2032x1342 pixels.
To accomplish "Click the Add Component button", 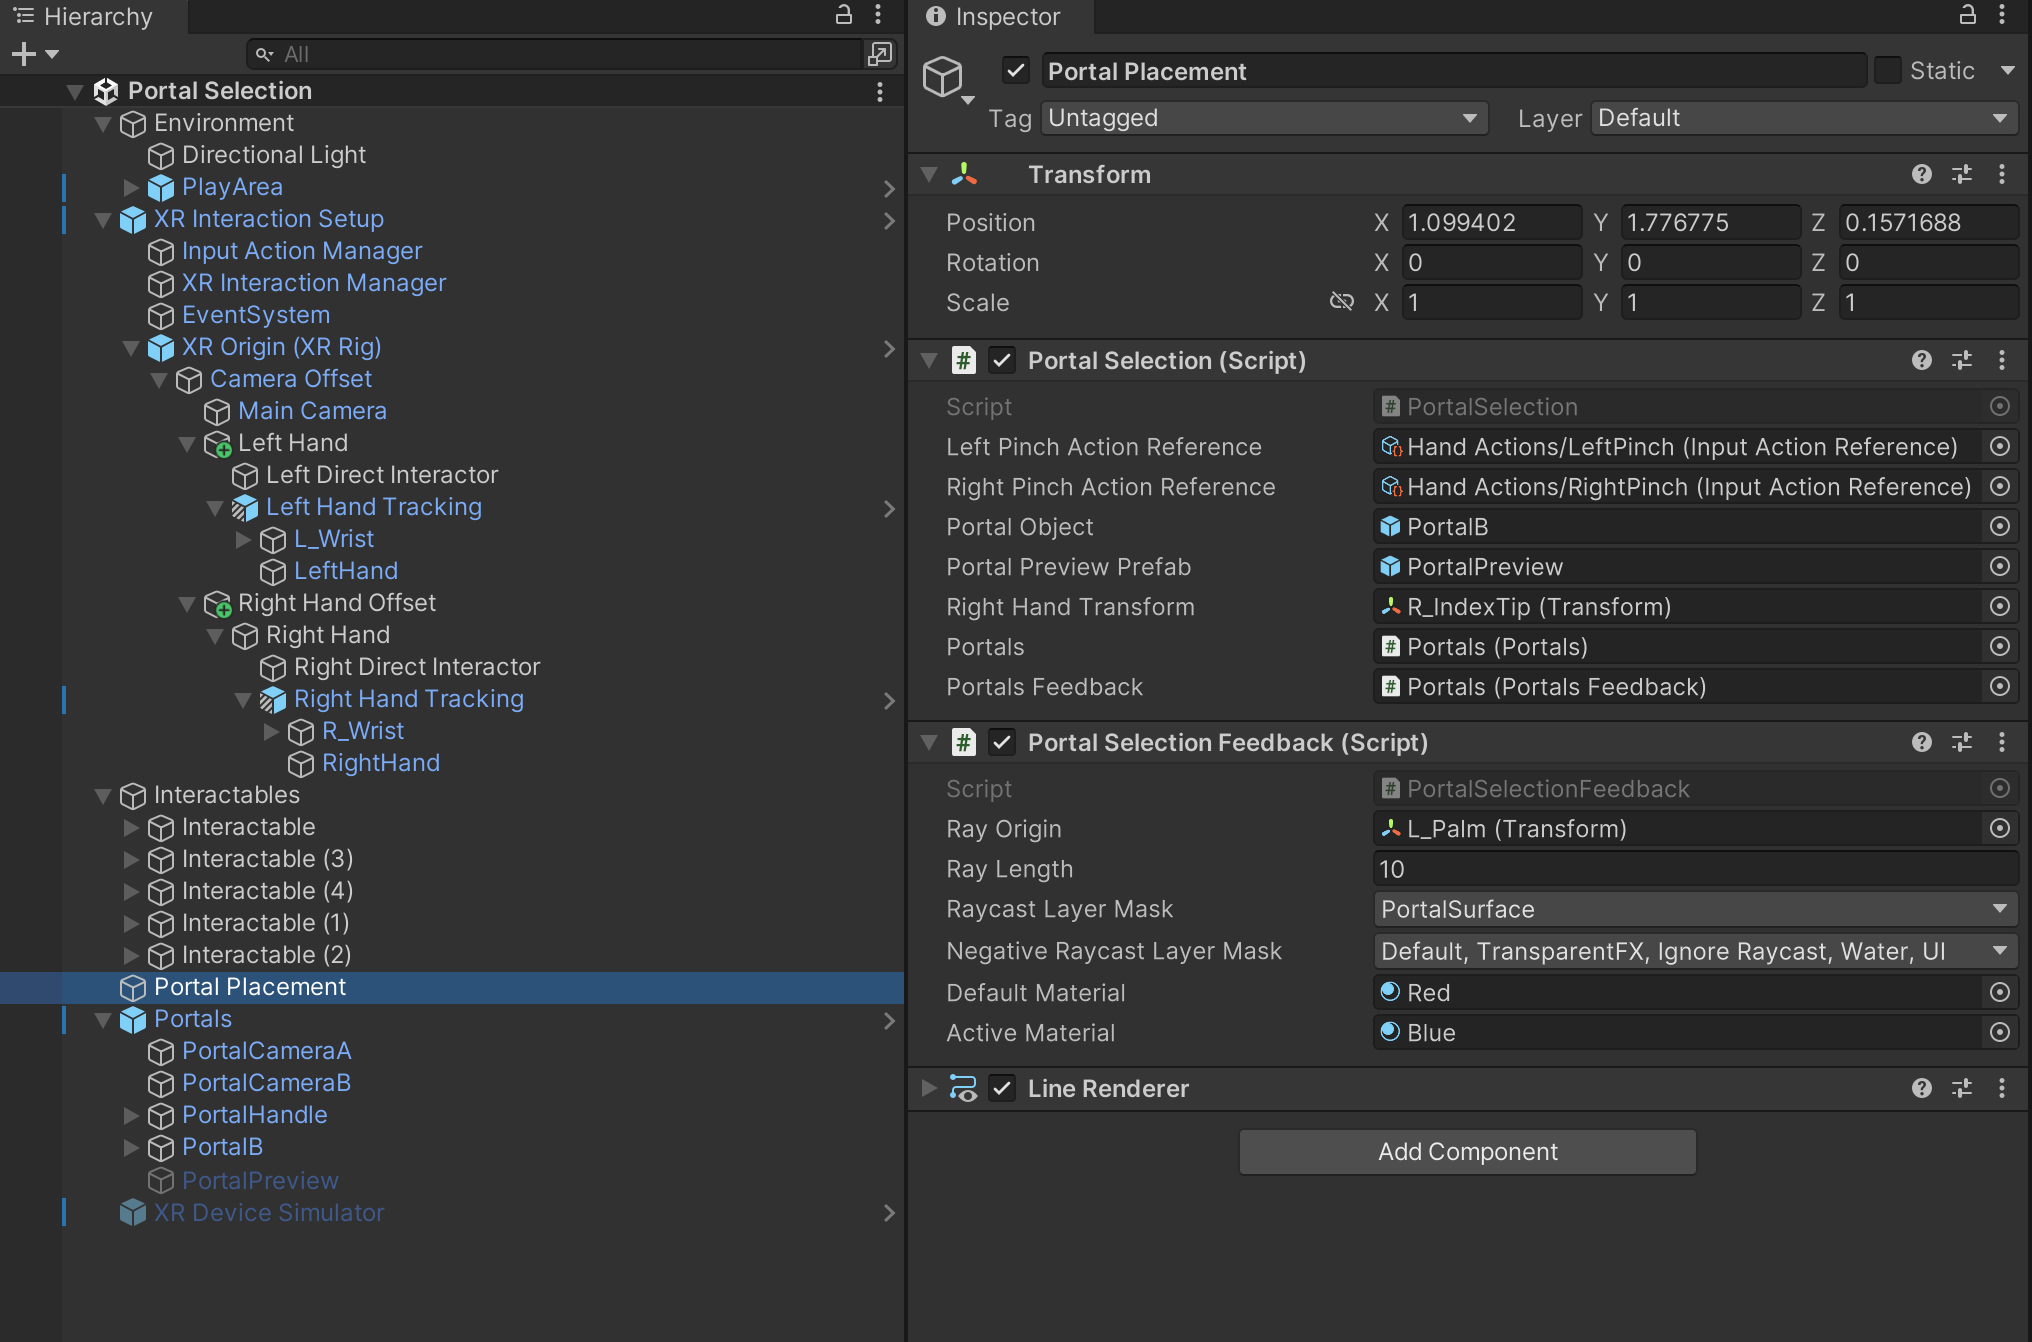I will [x=1467, y=1152].
